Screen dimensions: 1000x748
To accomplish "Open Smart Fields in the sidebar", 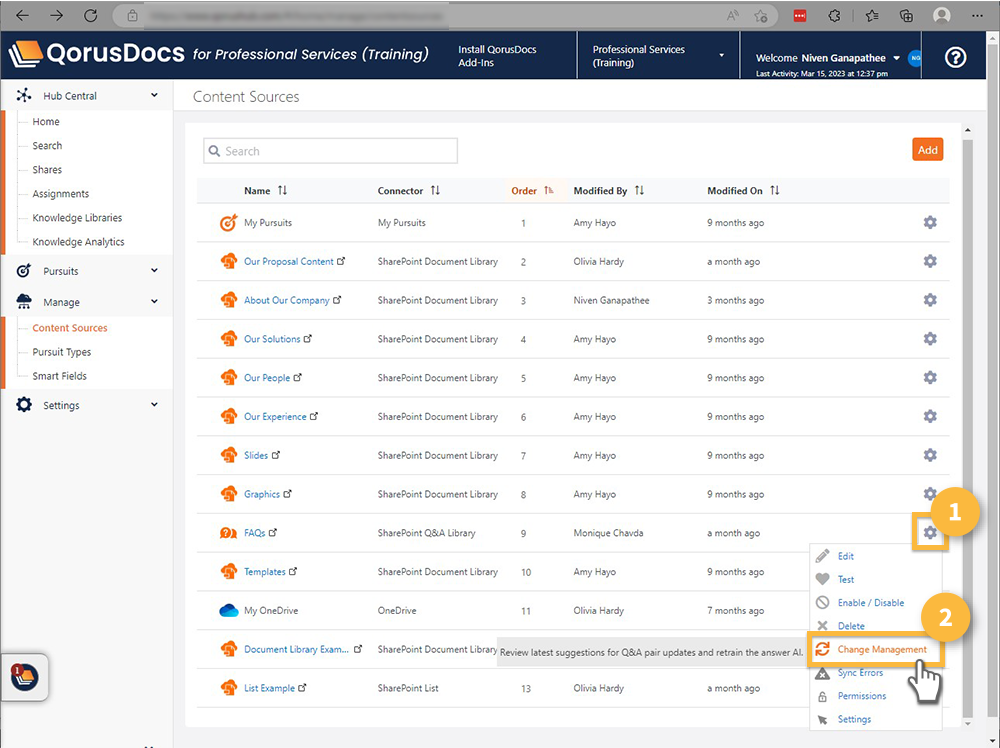I will click(x=59, y=376).
